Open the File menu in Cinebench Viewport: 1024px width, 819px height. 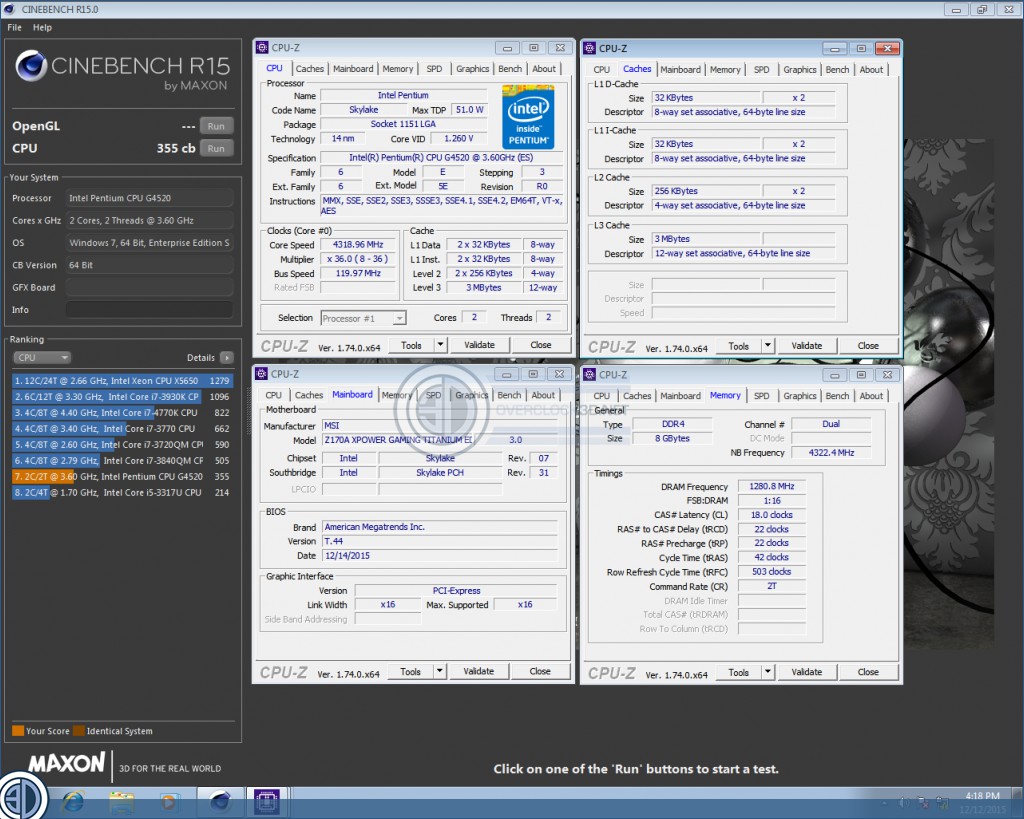point(14,27)
